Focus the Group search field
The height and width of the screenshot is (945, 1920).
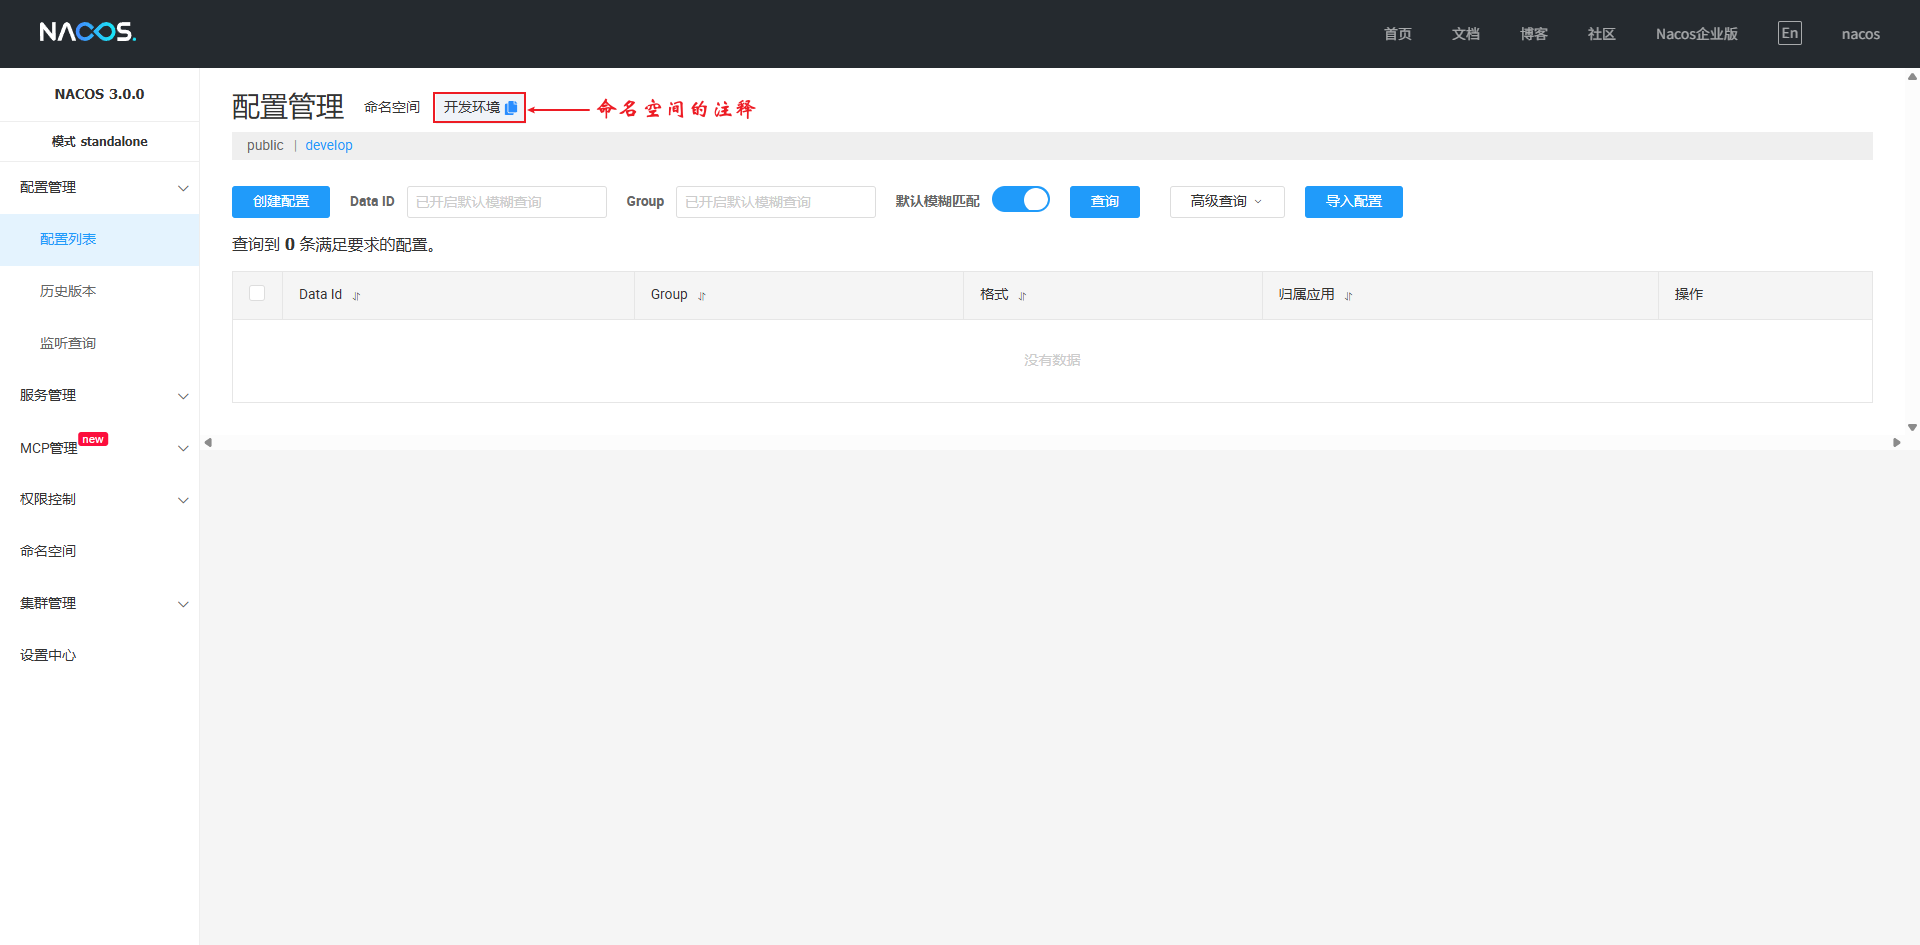pos(776,202)
